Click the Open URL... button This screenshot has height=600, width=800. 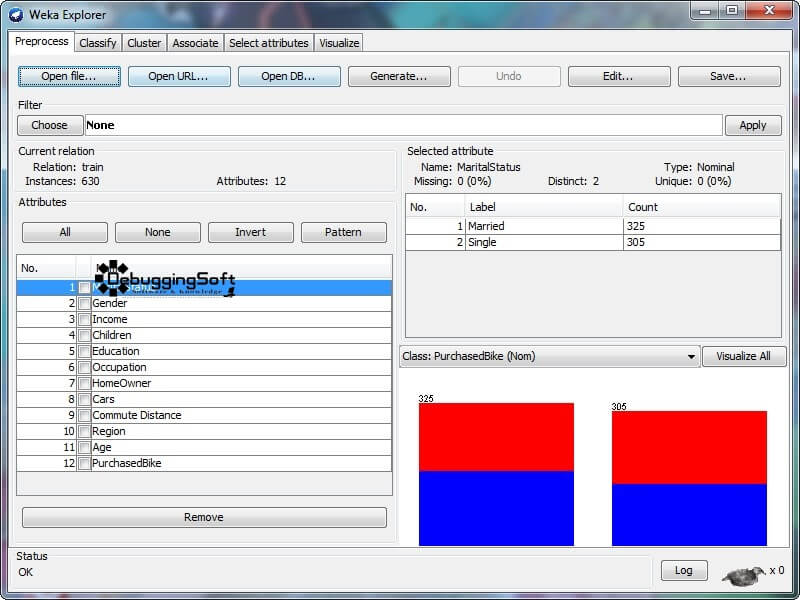coord(179,77)
